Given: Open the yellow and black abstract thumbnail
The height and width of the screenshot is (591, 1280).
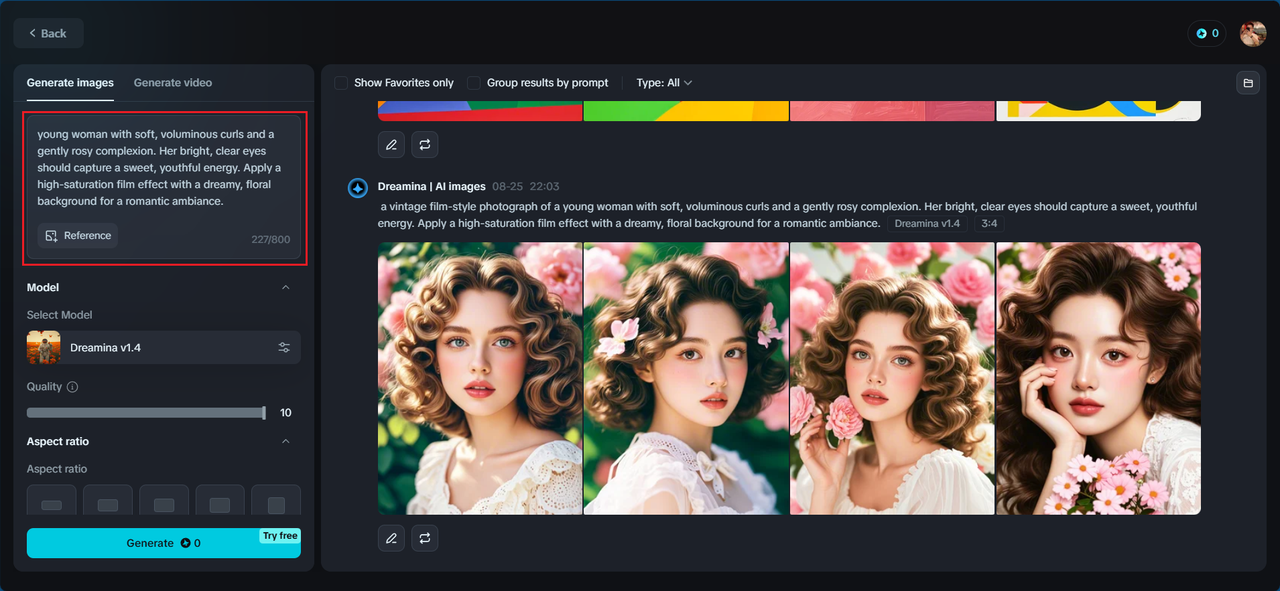Looking at the screenshot, I should click(x=1099, y=111).
